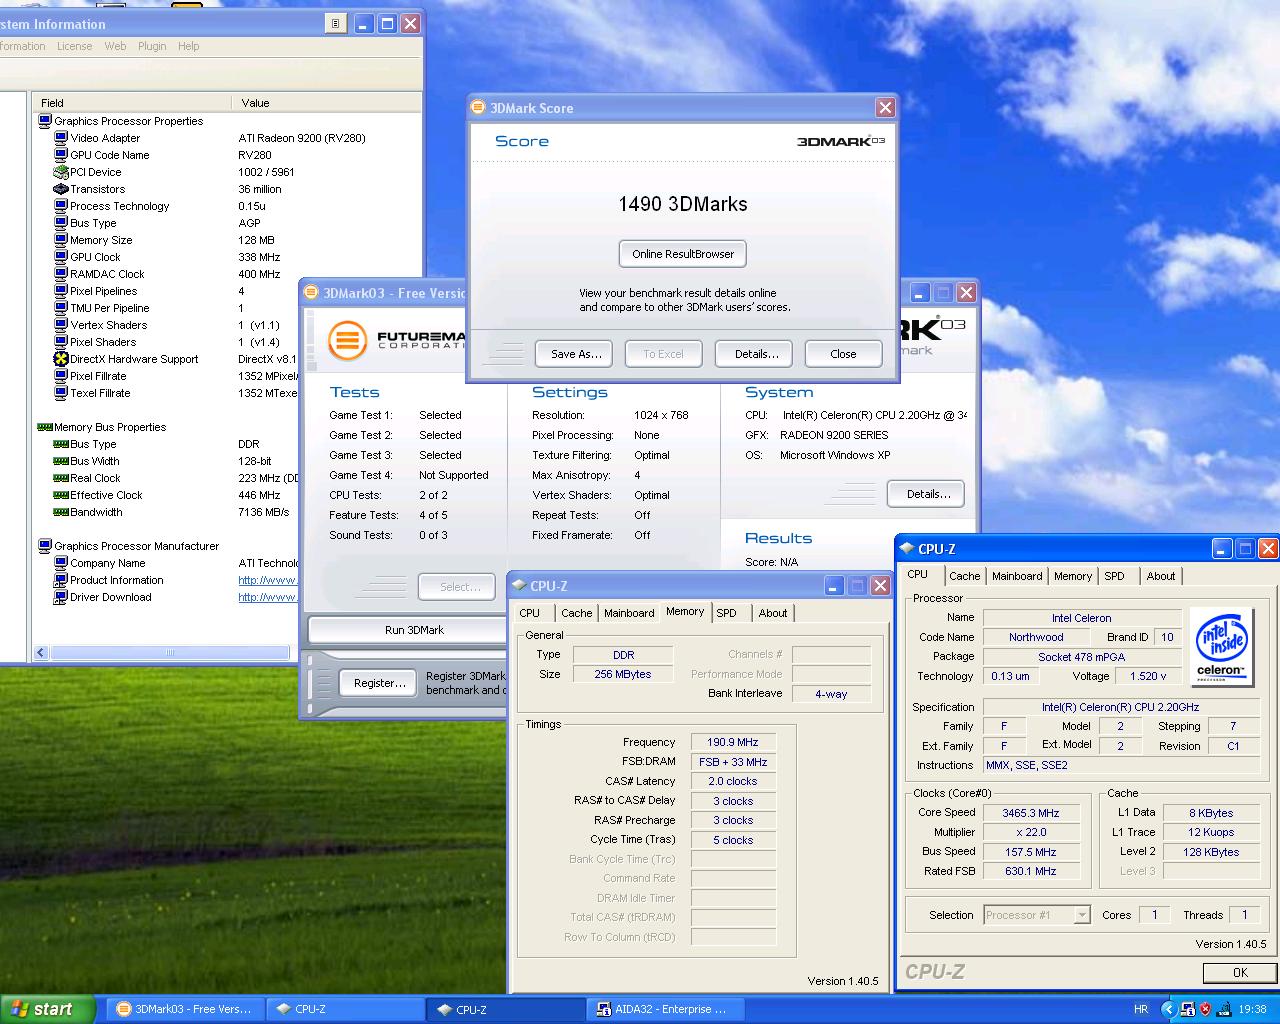Click the Online ResultBrowser button
Image resolution: width=1280 pixels, height=1024 pixels.
pyautogui.click(x=683, y=254)
